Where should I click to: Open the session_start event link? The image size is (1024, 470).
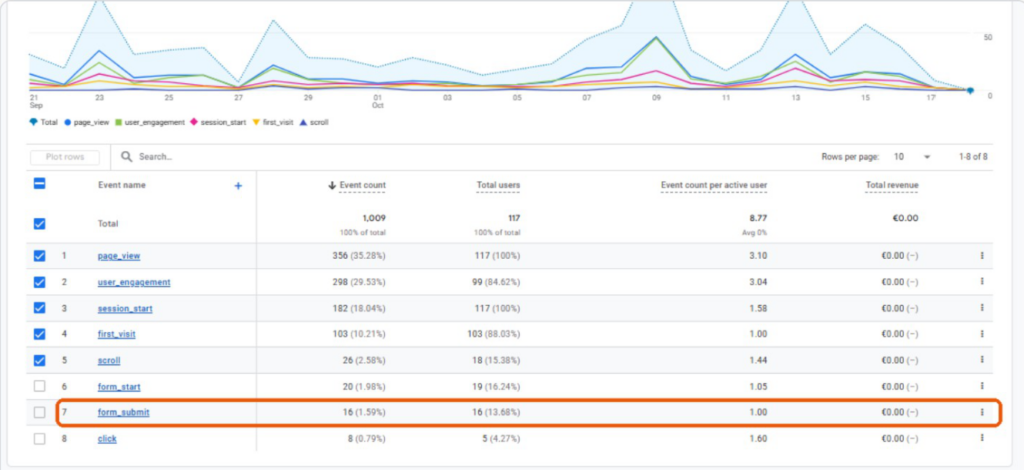125,308
